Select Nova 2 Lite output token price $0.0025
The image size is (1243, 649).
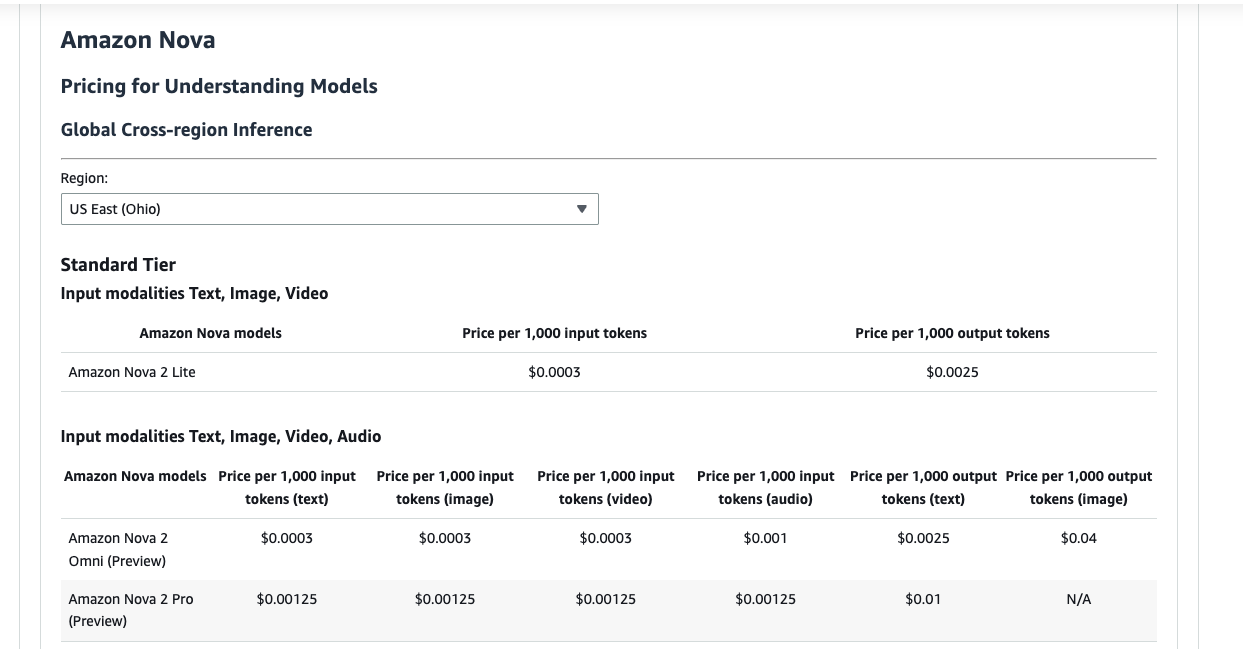click(952, 372)
